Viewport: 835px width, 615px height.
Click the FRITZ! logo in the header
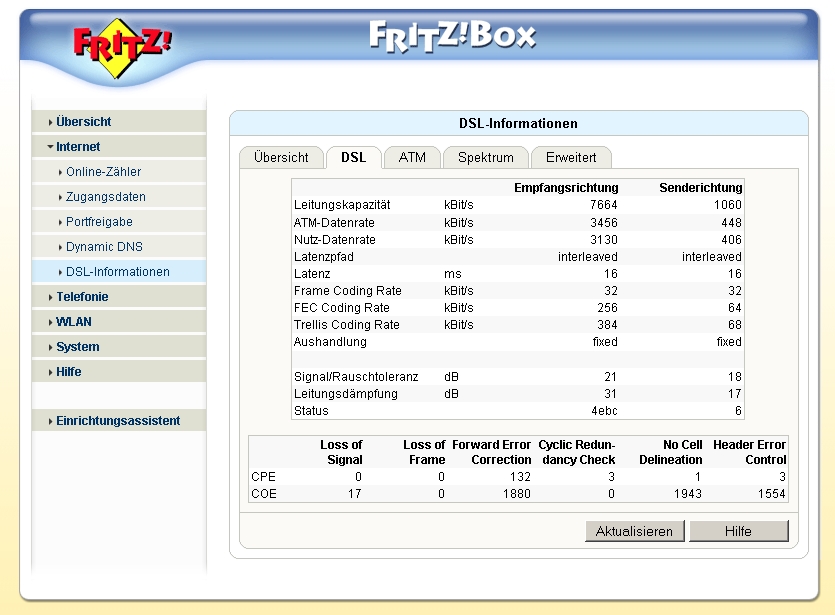point(123,48)
